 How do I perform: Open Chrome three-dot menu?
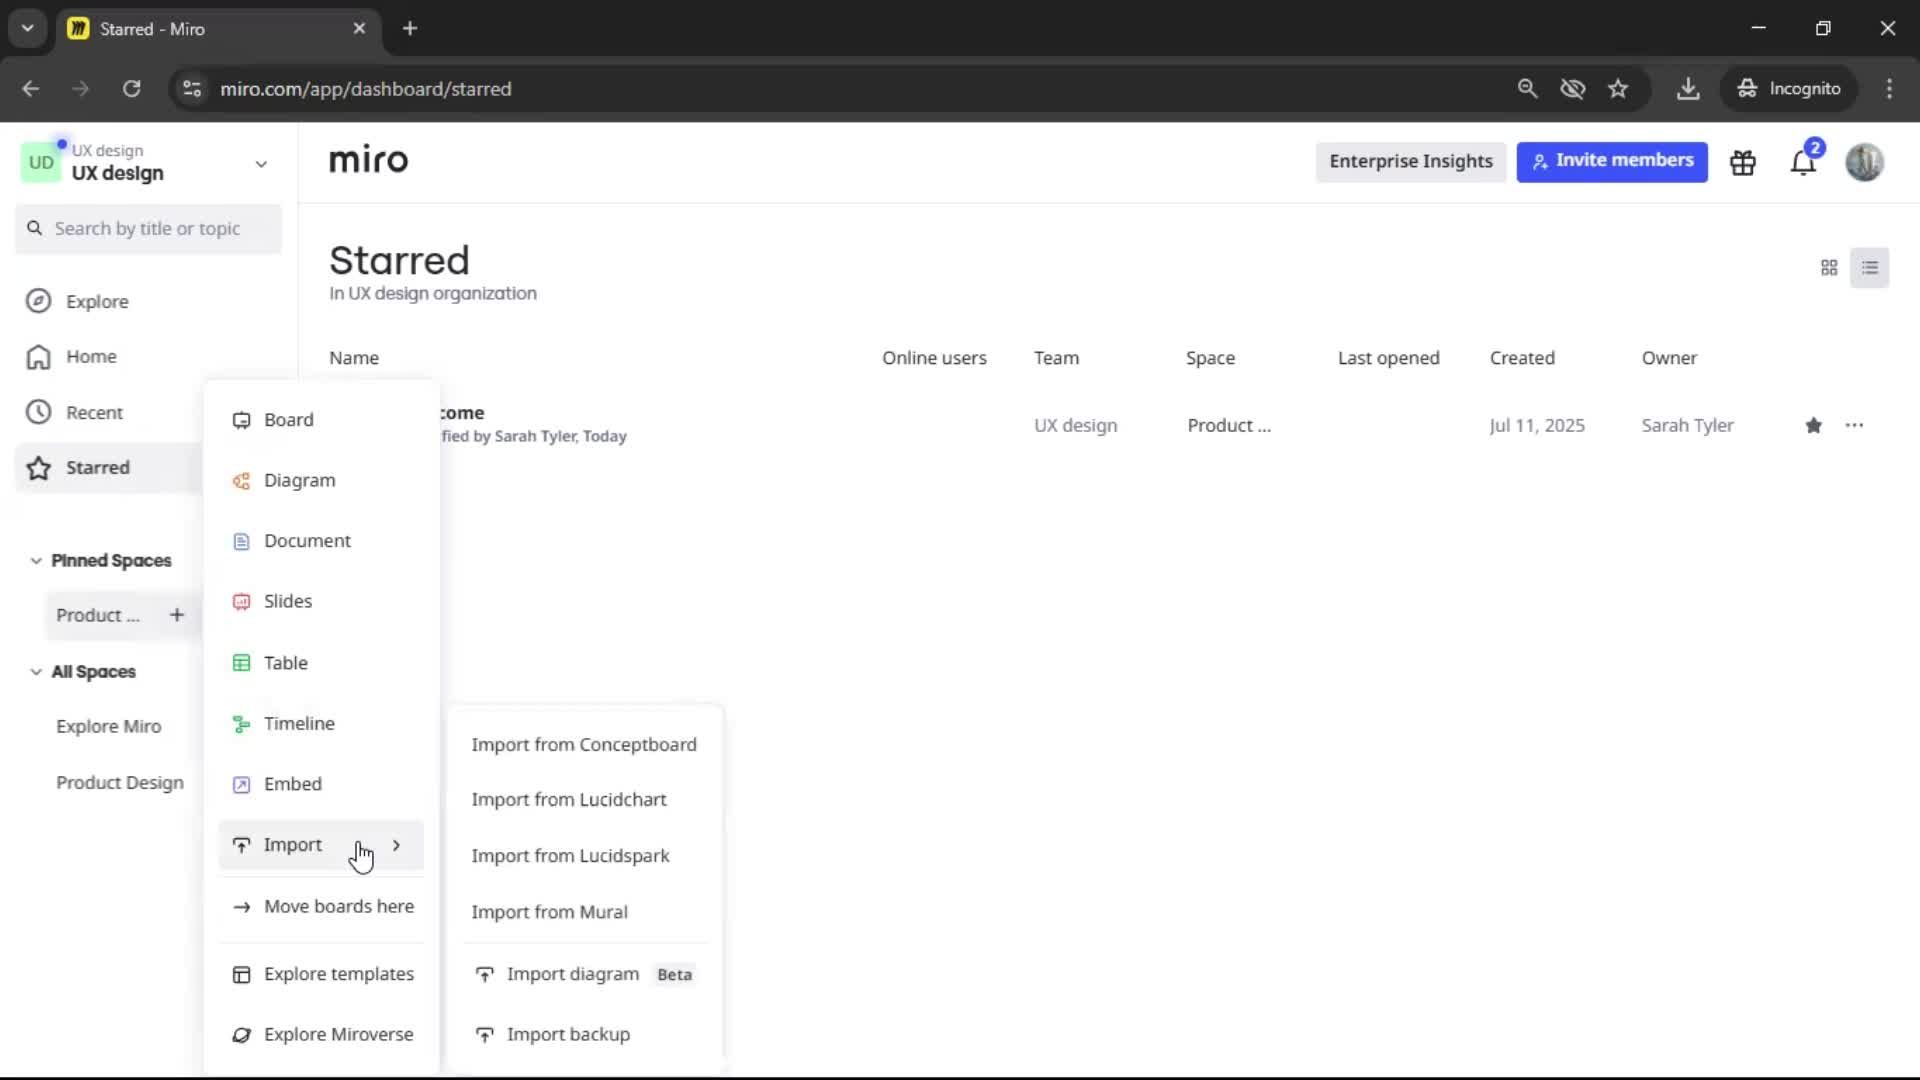coord(1889,89)
